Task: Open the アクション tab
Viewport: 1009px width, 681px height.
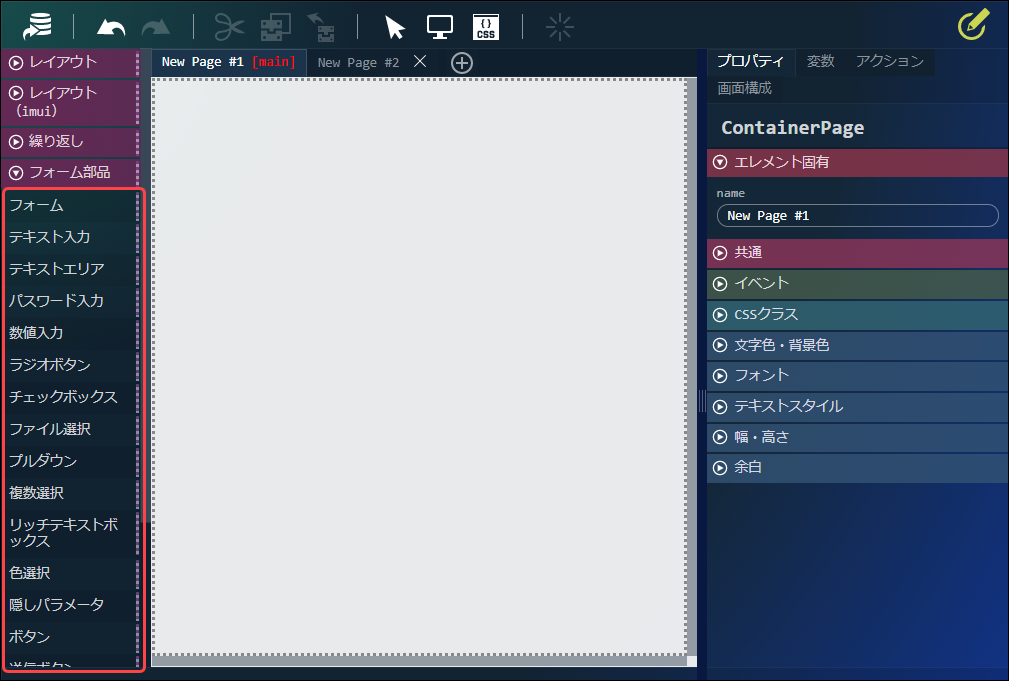Action: pyautogui.click(x=890, y=62)
